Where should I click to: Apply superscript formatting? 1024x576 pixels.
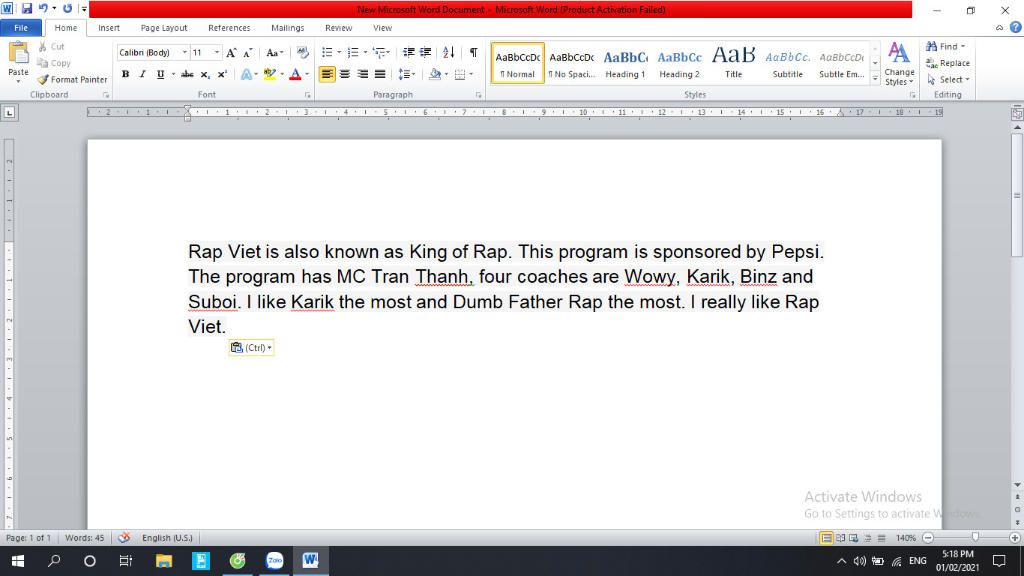coord(222,74)
